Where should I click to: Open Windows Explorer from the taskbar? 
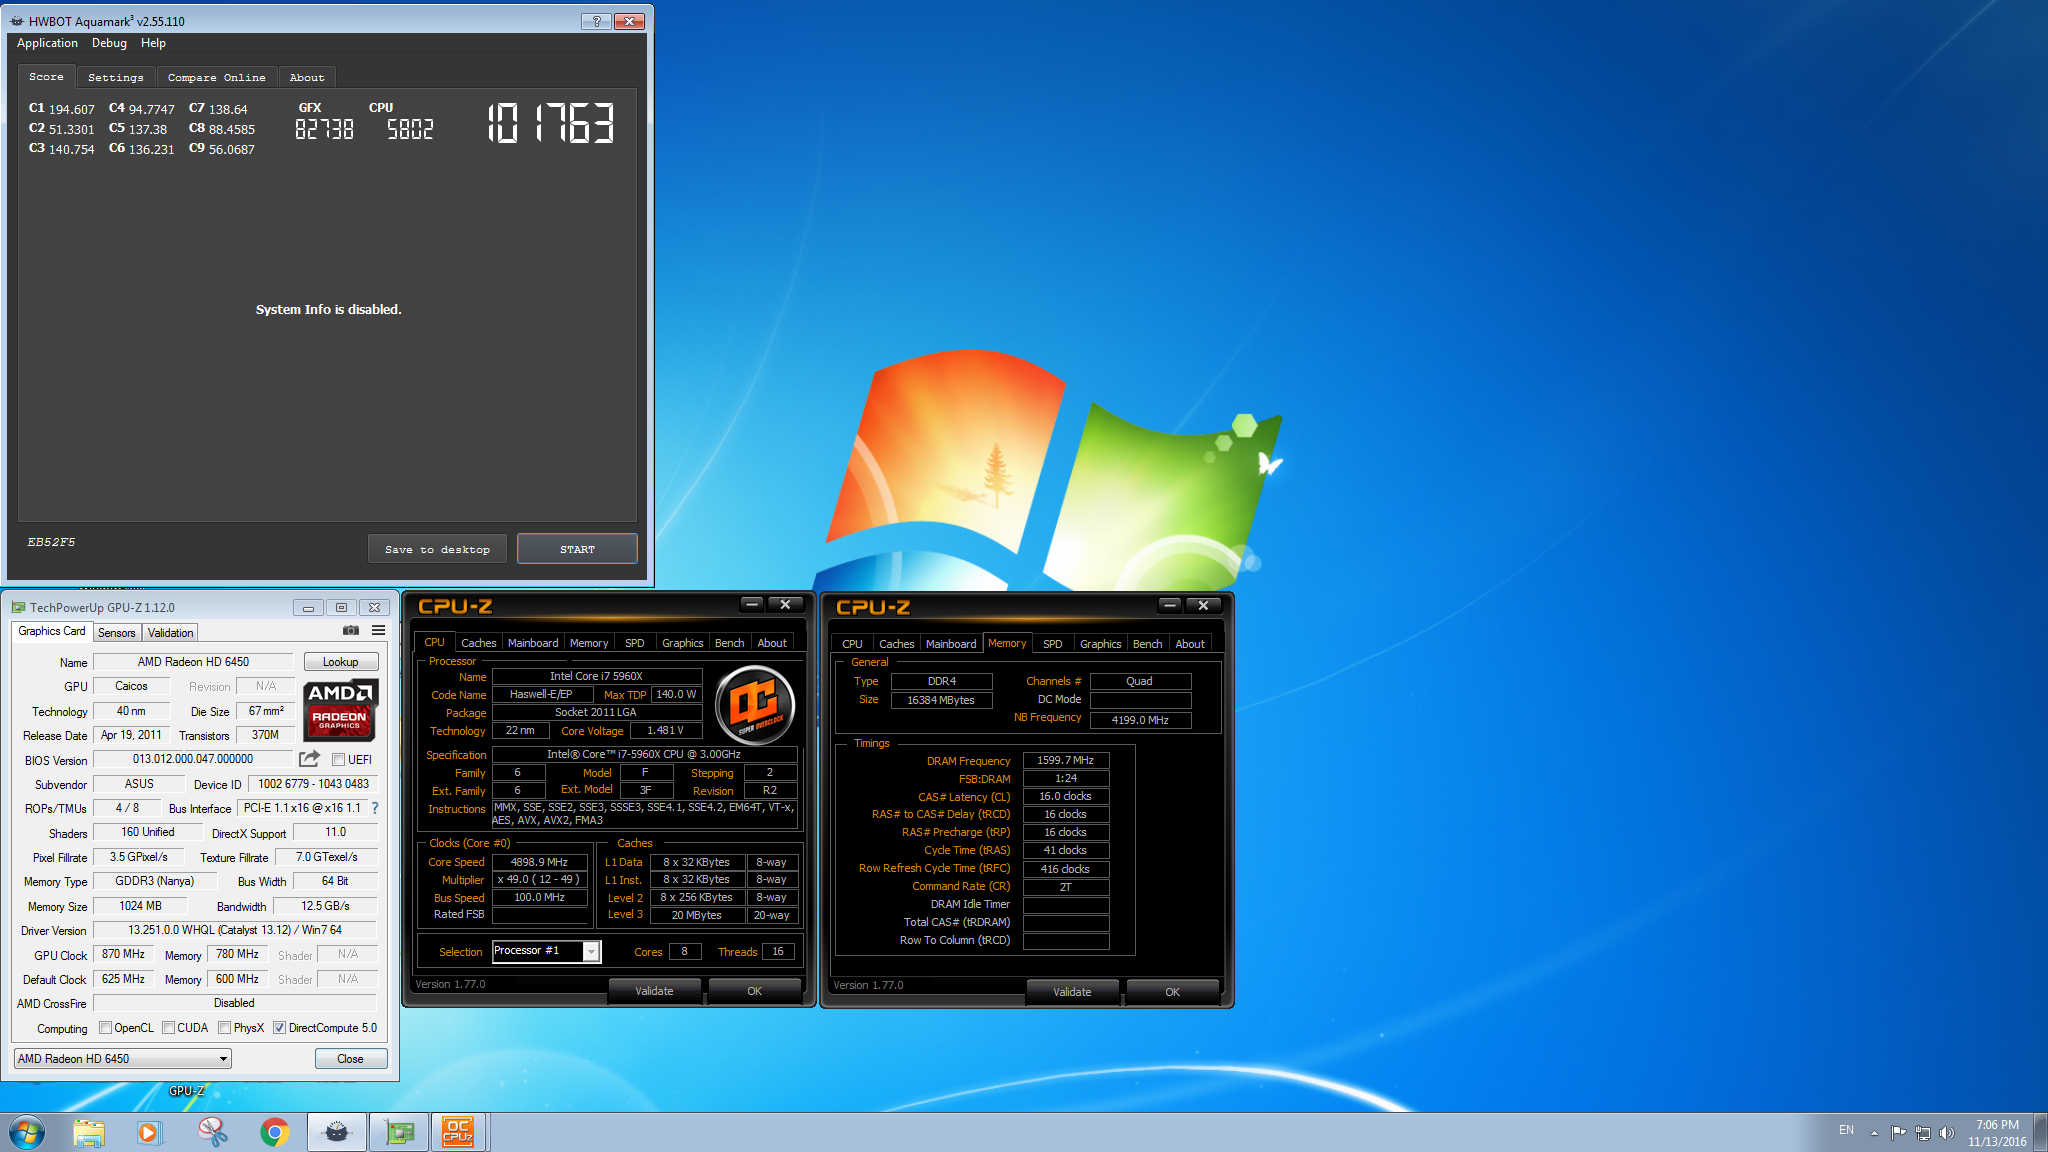pyautogui.click(x=89, y=1133)
